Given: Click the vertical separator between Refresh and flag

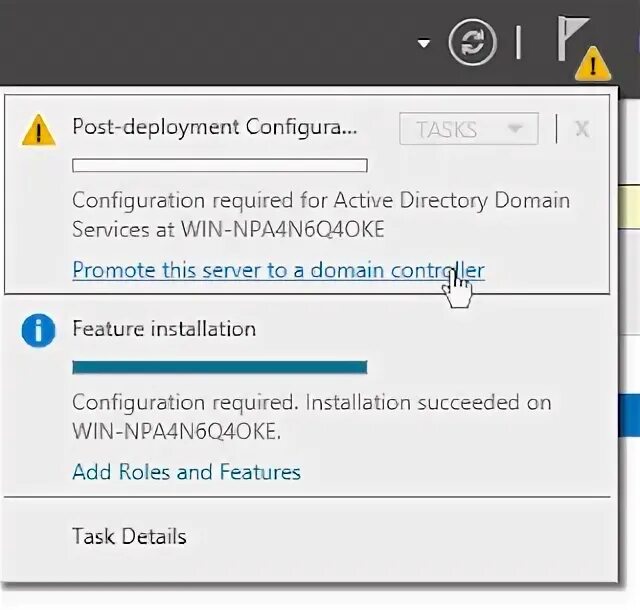Looking at the screenshot, I should pos(518,42).
